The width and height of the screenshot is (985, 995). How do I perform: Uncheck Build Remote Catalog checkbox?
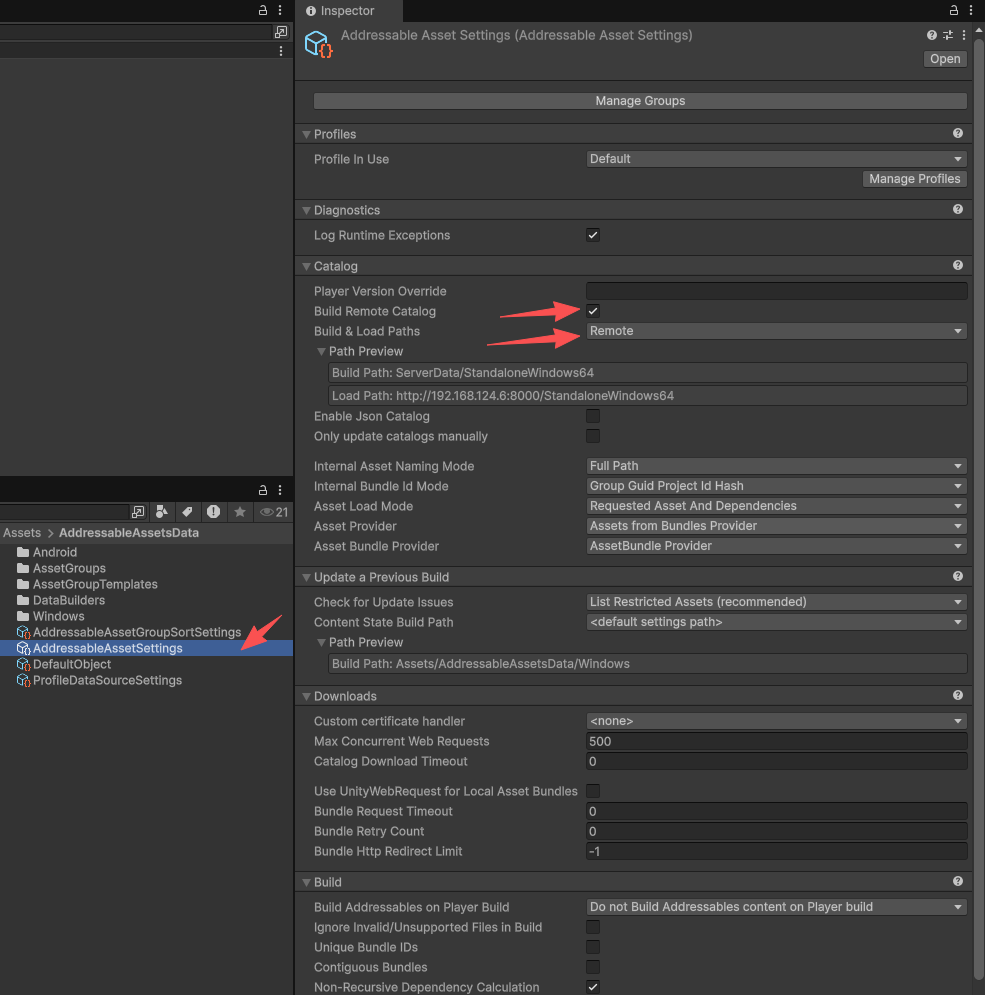click(x=593, y=311)
